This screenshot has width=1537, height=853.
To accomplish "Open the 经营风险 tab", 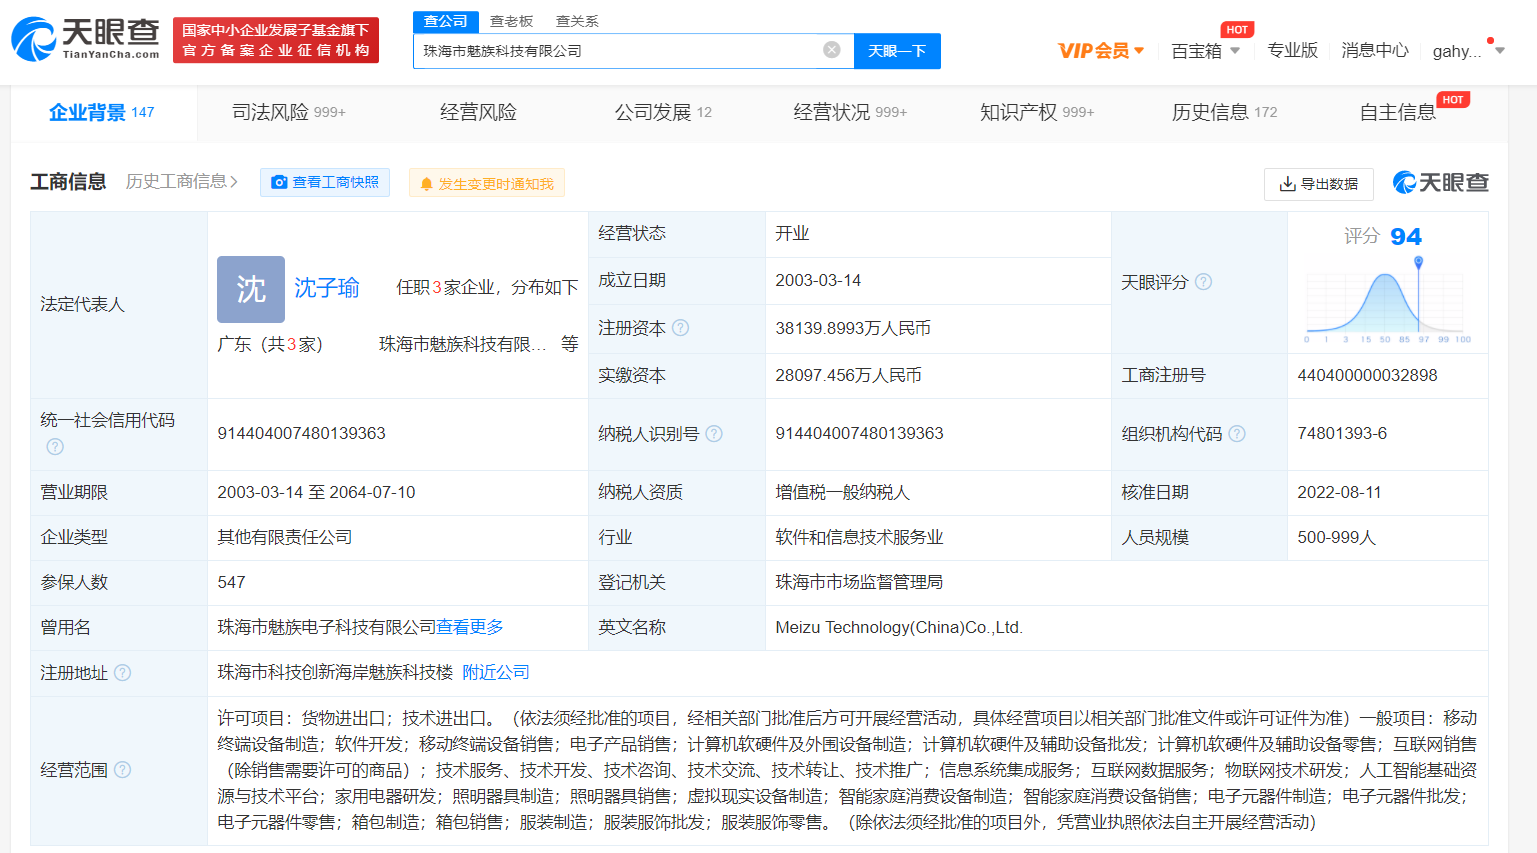I will (478, 112).
